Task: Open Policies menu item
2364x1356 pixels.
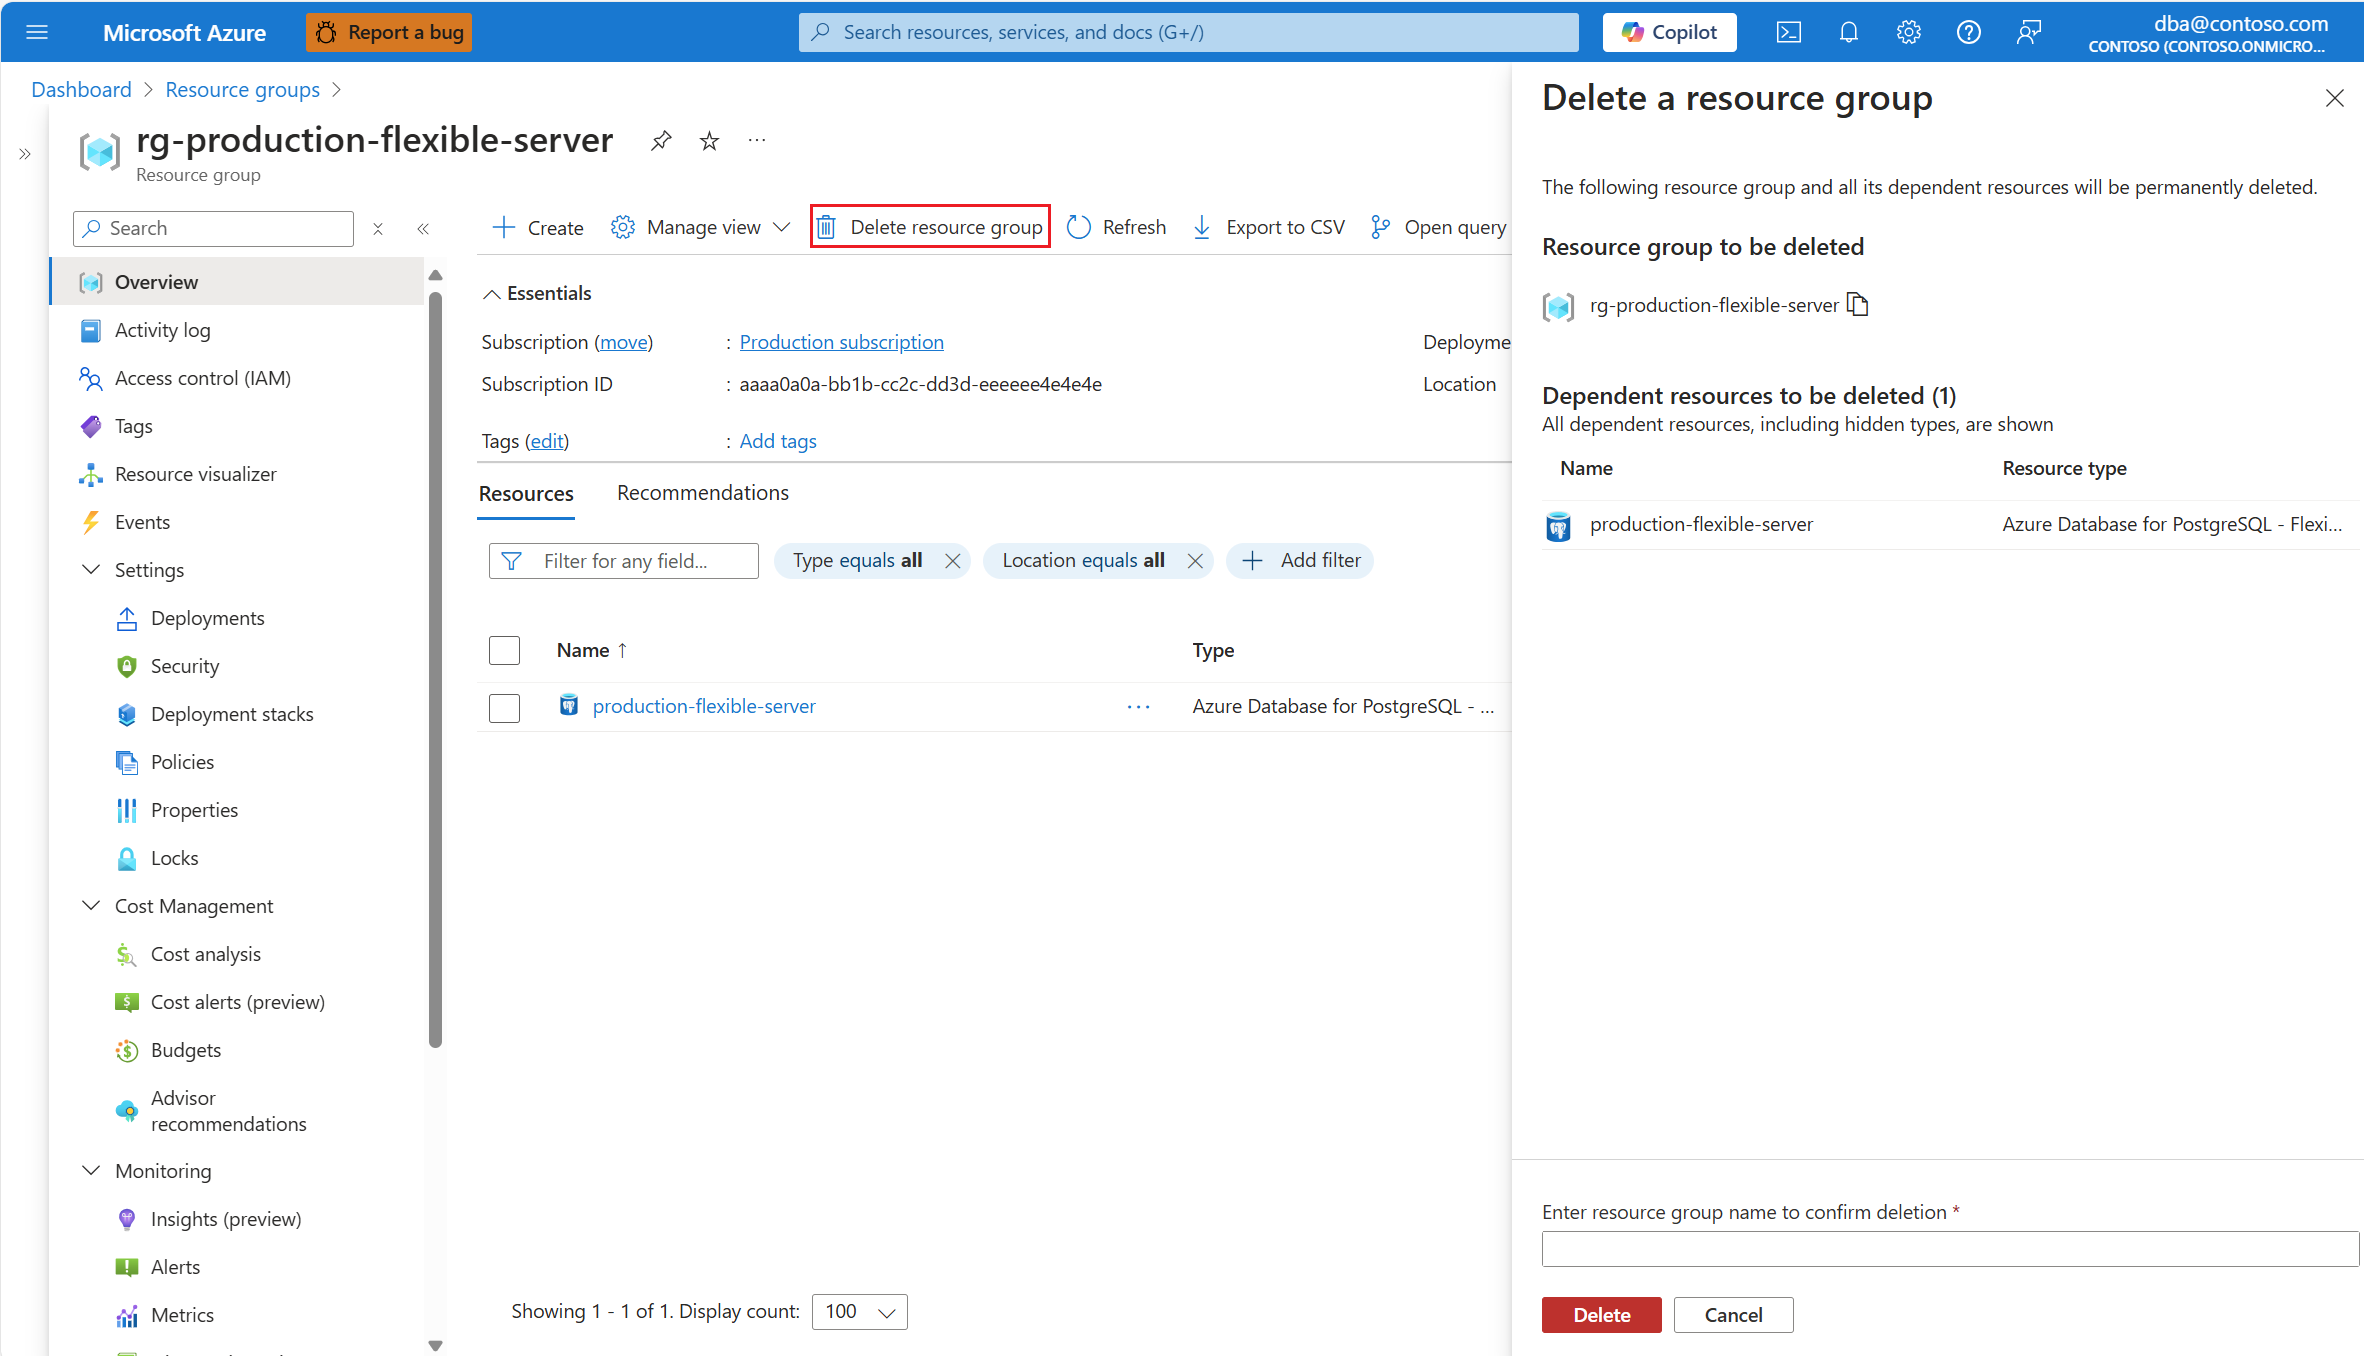Action: click(182, 762)
